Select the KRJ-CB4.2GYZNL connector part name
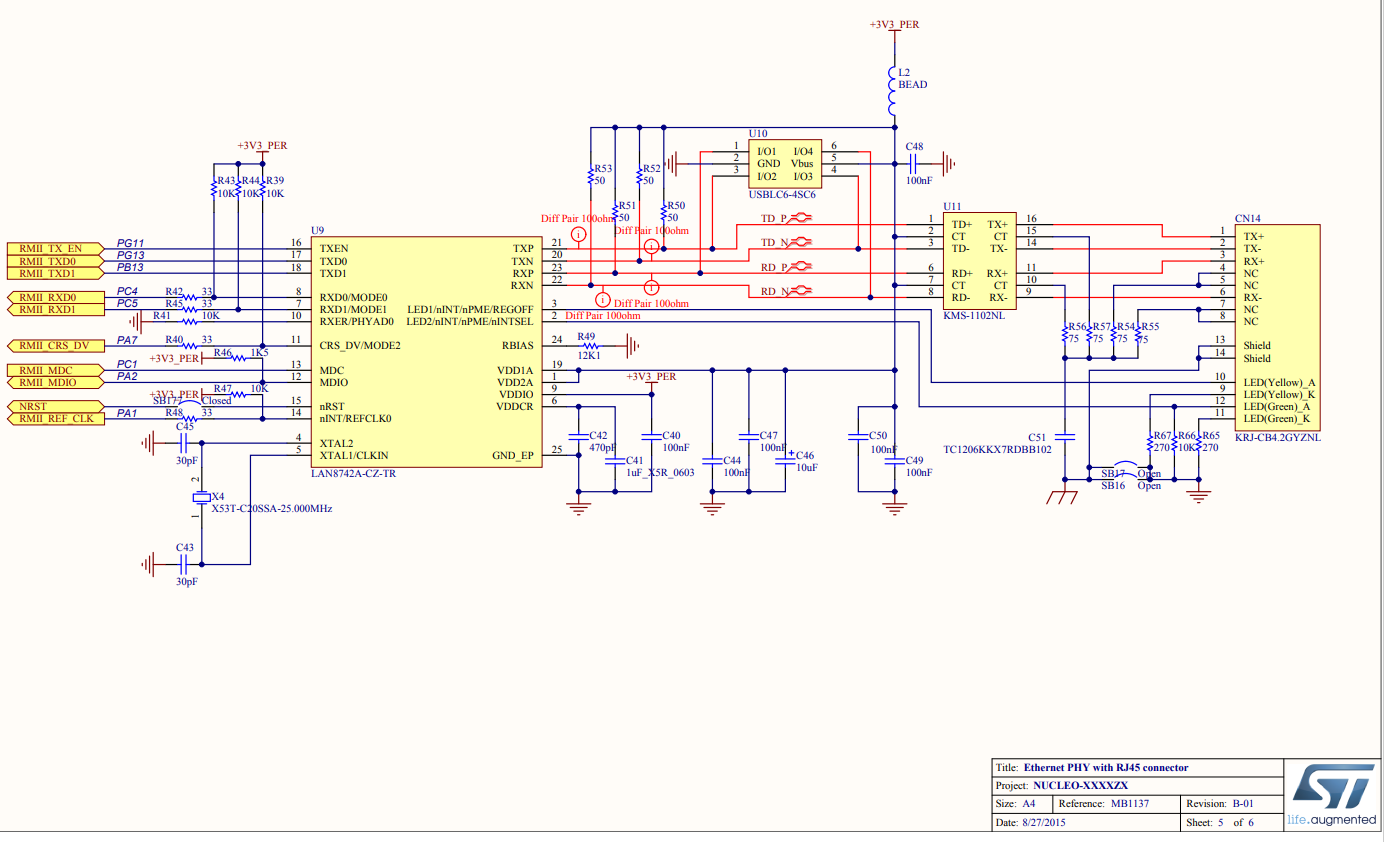This screenshot has height=842, width=1384. pos(1278,437)
